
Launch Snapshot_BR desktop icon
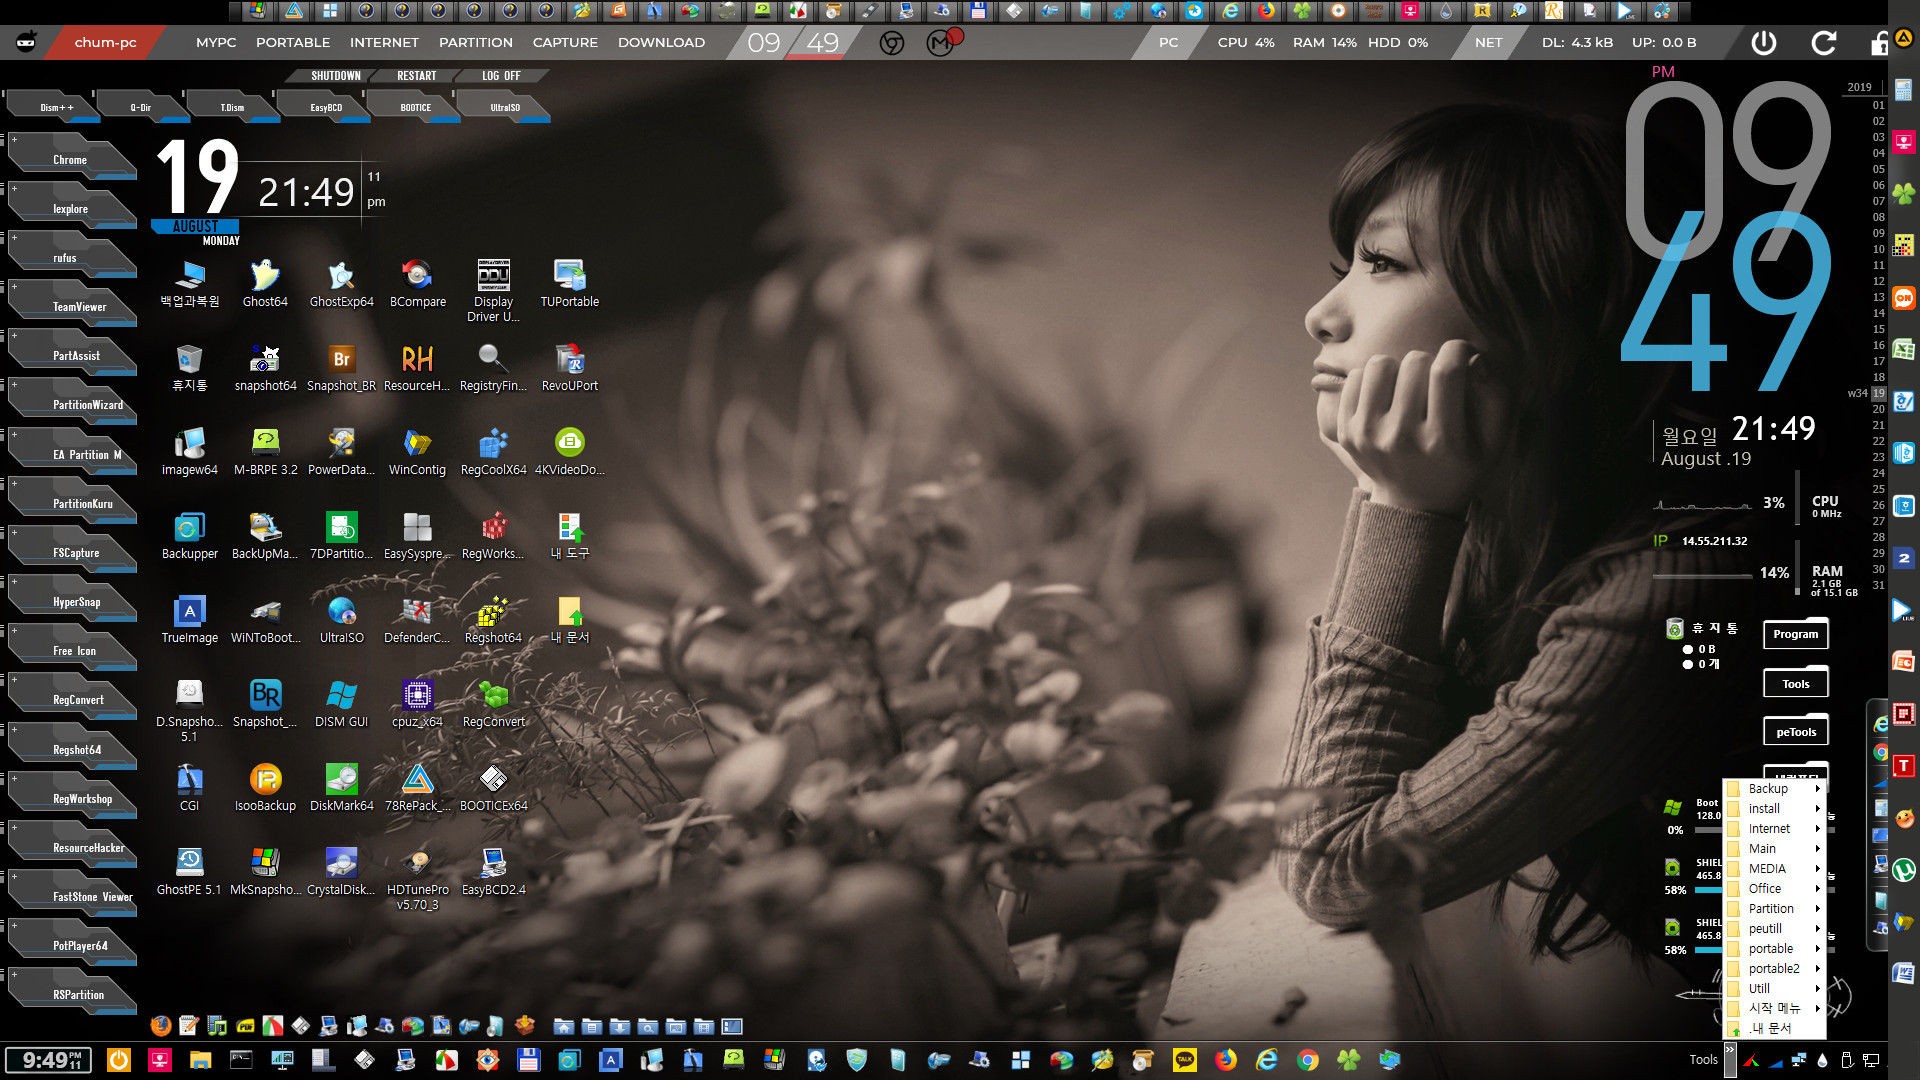[341, 368]
